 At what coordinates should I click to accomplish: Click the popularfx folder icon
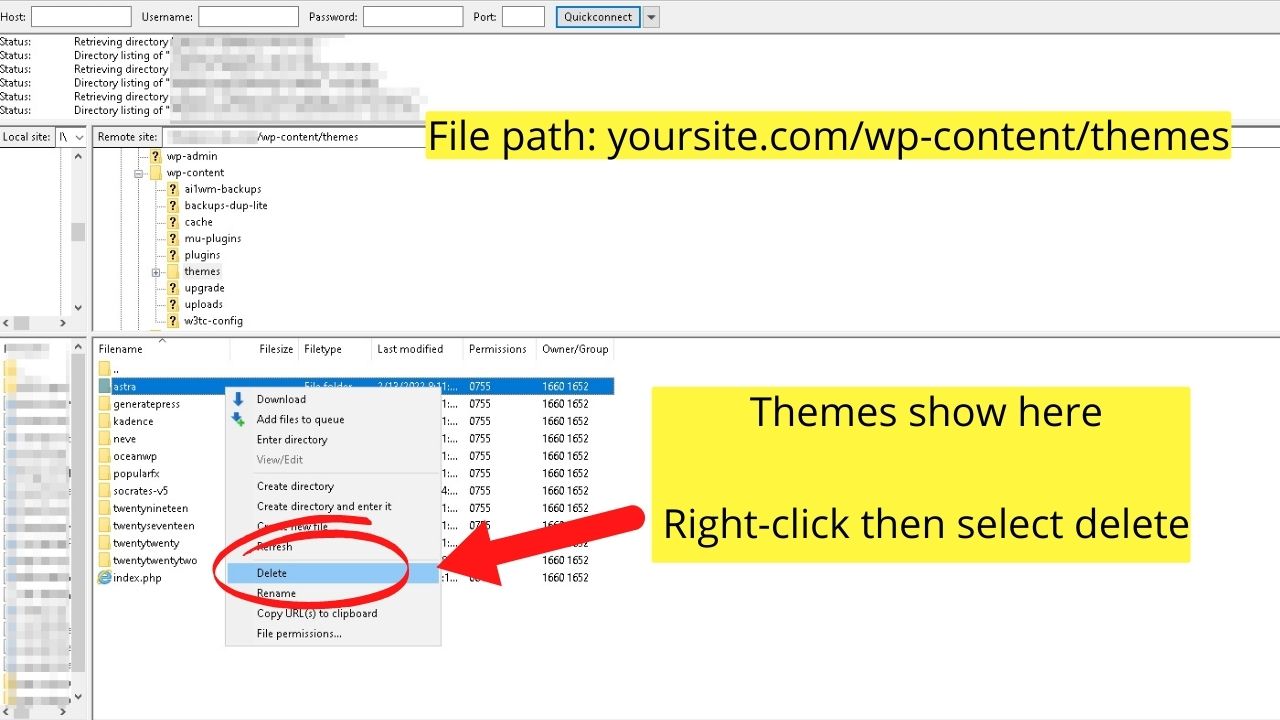tap(104, 473)
